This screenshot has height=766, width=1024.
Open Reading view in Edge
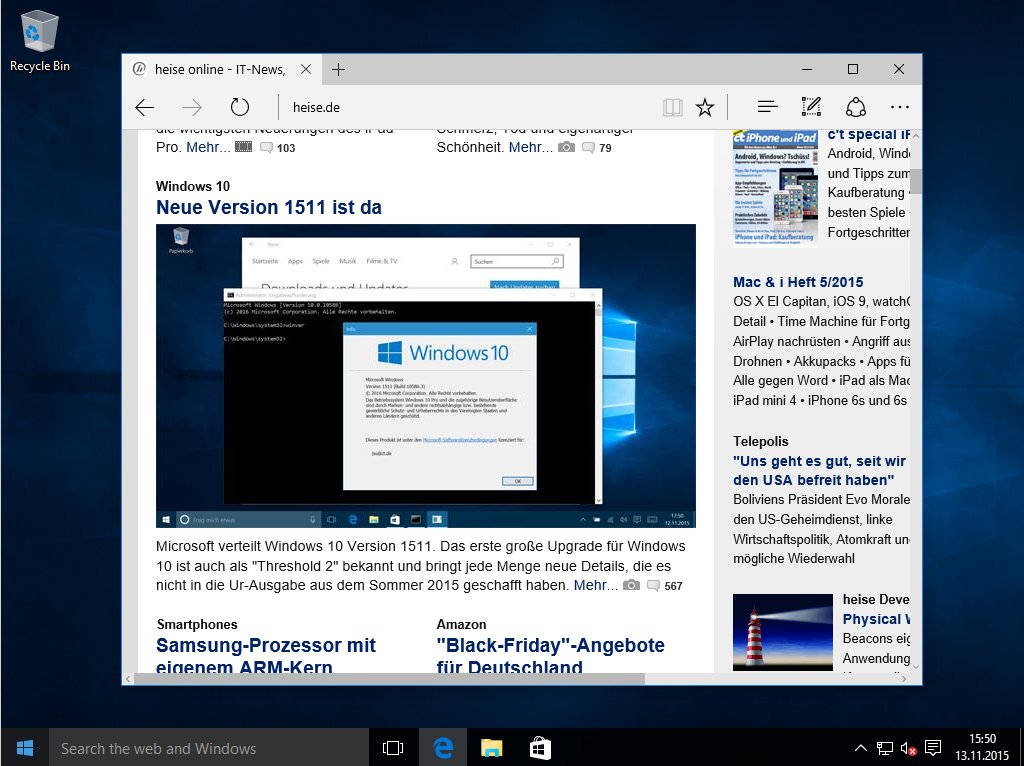tap(673, 108)
